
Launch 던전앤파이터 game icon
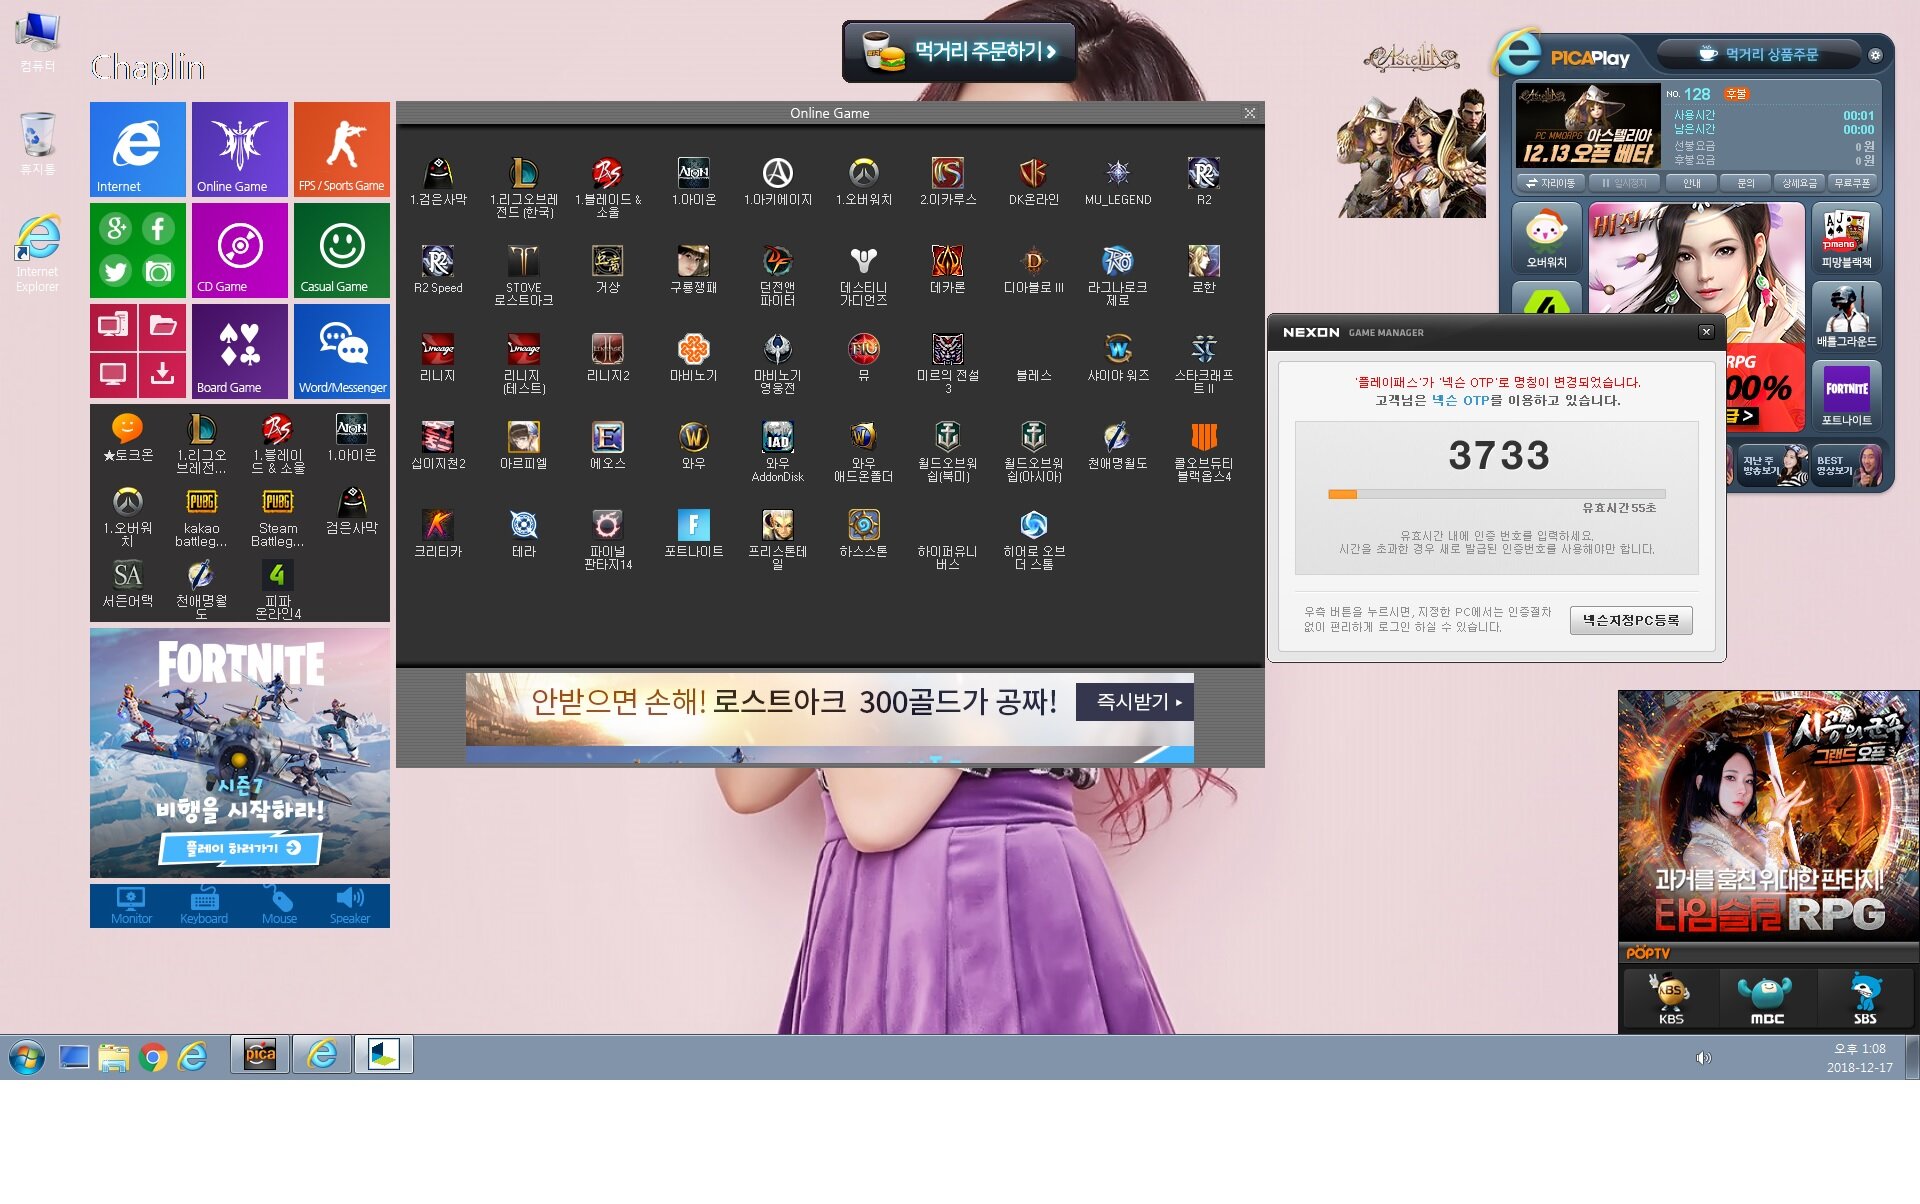[x=778, y=274]
